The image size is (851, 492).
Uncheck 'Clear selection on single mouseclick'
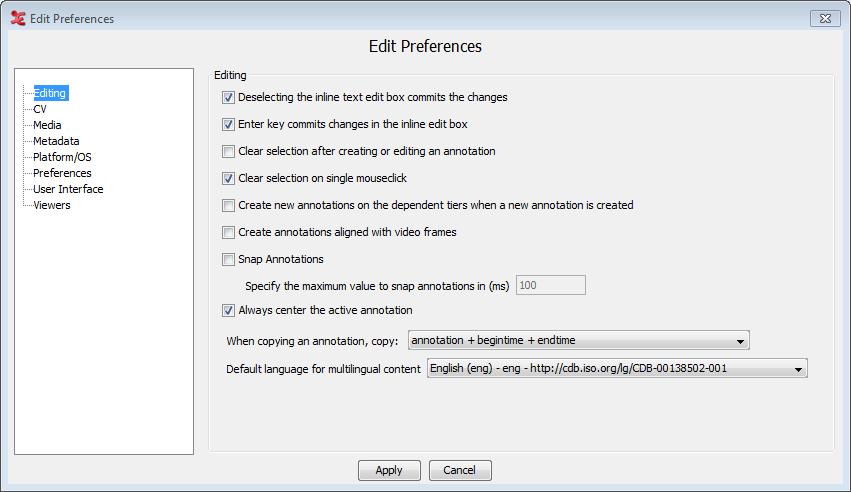228,179
